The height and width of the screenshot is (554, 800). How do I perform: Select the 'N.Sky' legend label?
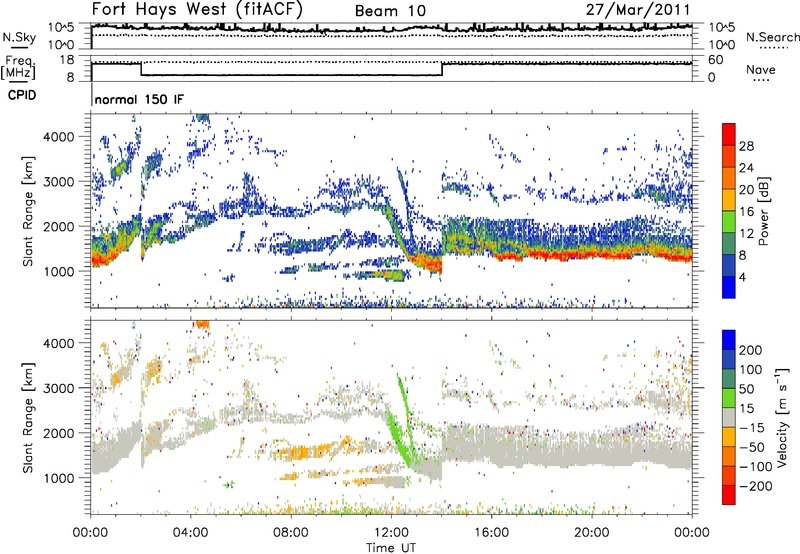pos(19,37)
